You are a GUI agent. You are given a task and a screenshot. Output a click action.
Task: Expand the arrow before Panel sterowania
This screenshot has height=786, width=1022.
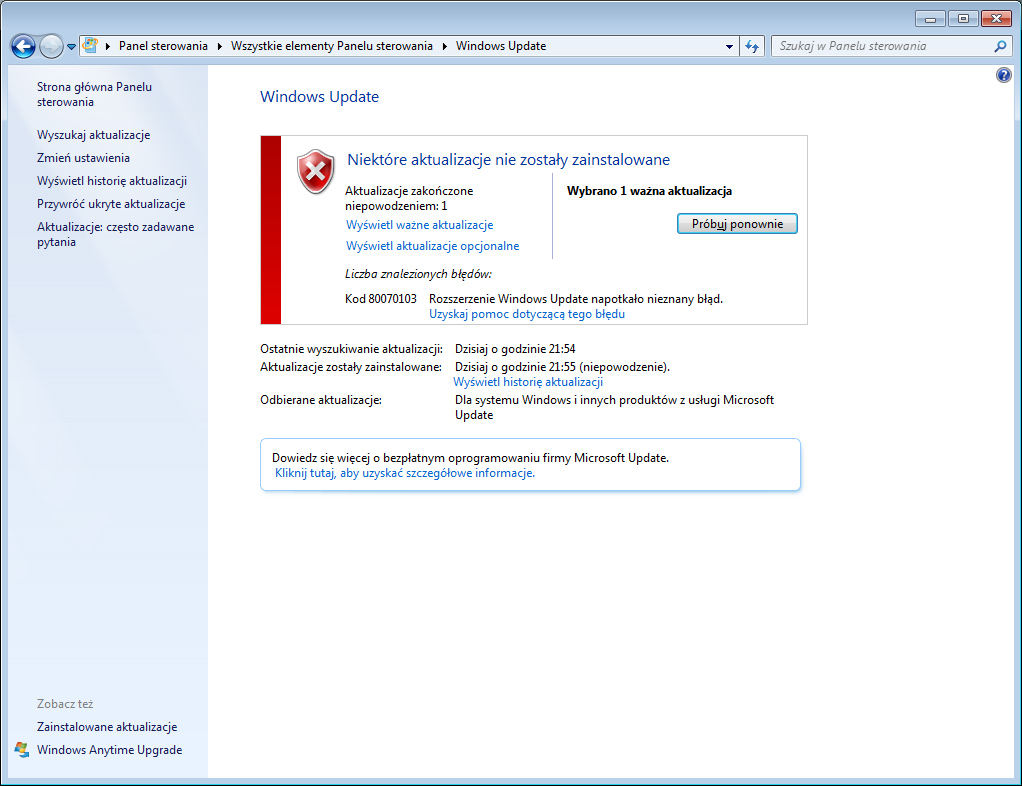click(108, 46)
